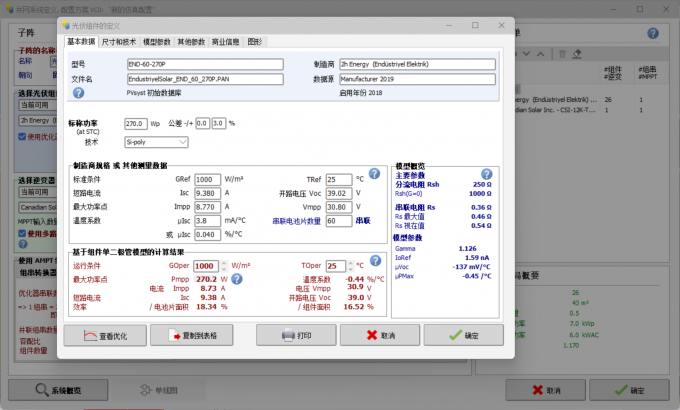The width and height of the screenshot is (680, 410).
Task: Click 单线图 button in background window
Action: [x=159, y=390]
